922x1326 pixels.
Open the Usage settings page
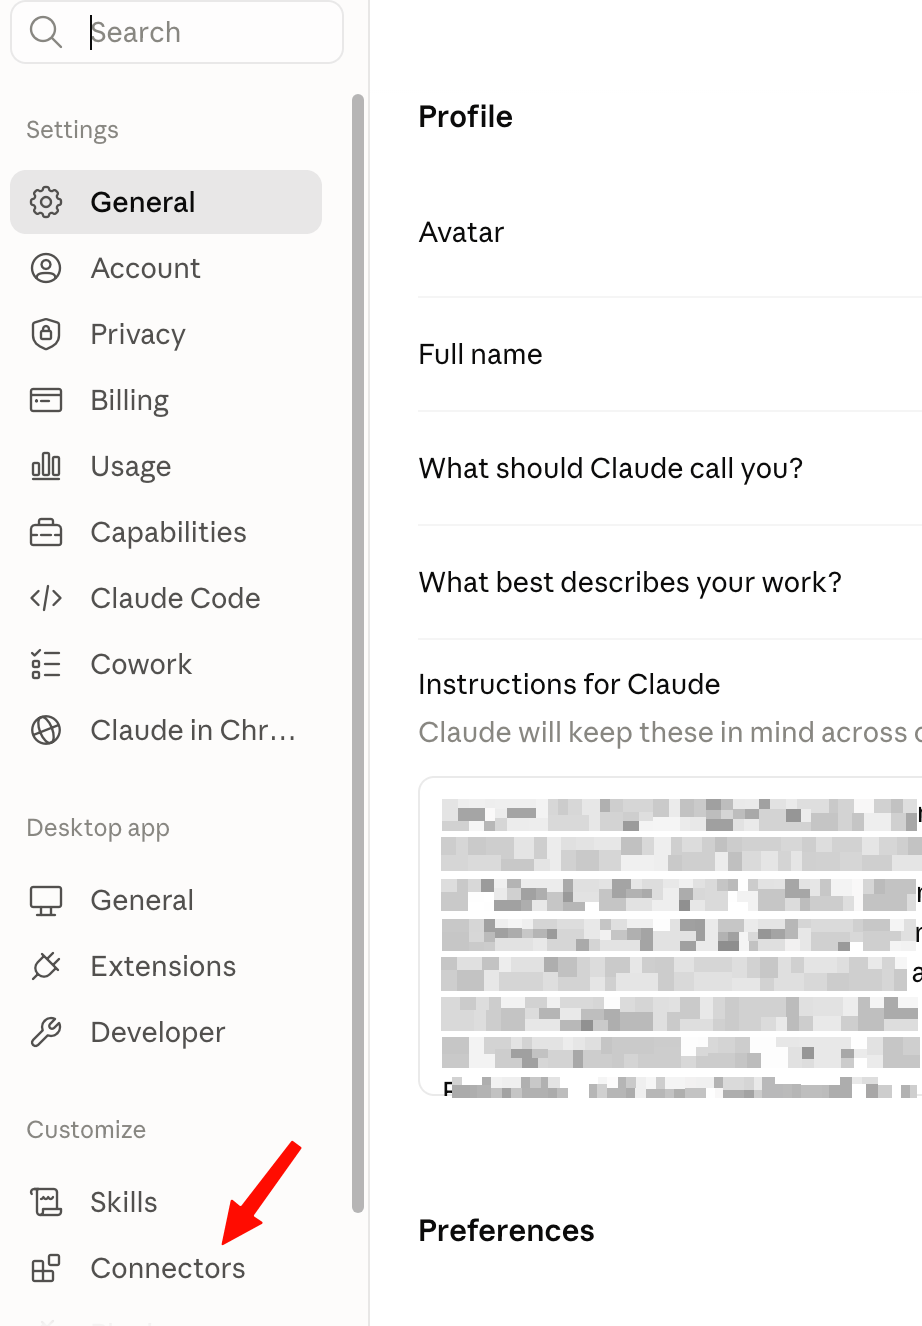pyautogui.click(x=166, y=466)
